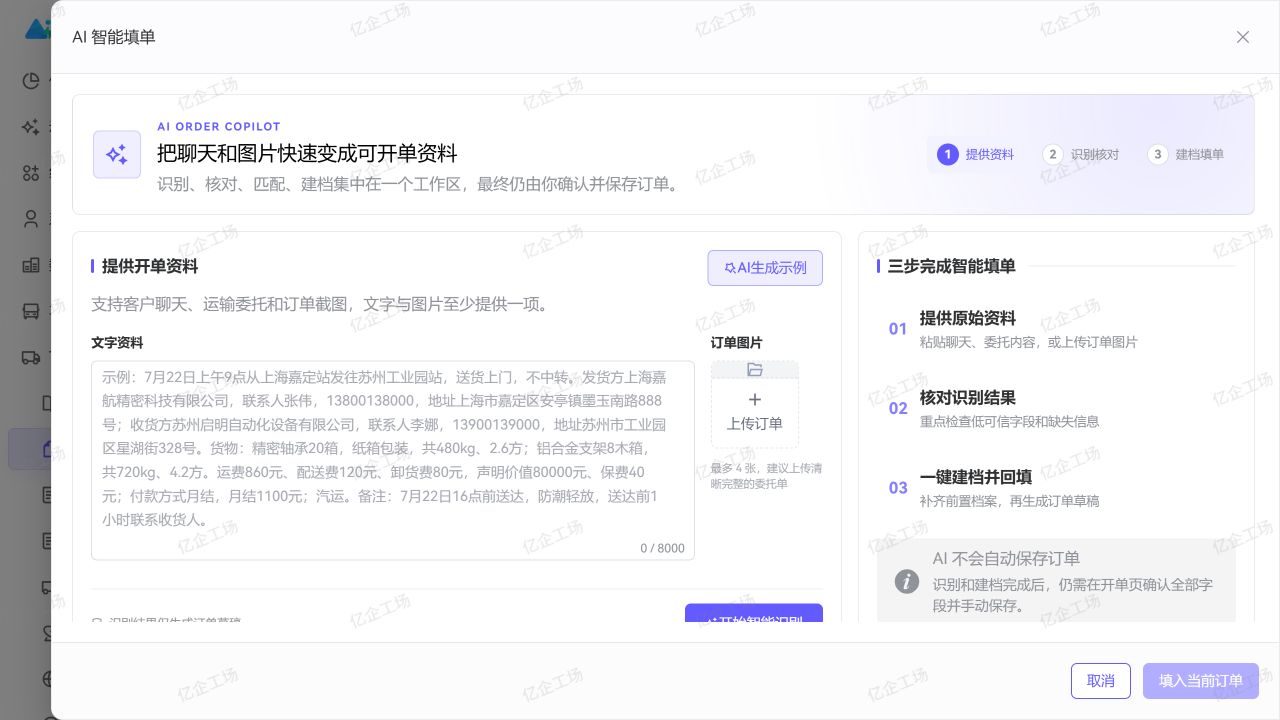Click the apps grid icon in sidebar

click(x=31, y=173)
